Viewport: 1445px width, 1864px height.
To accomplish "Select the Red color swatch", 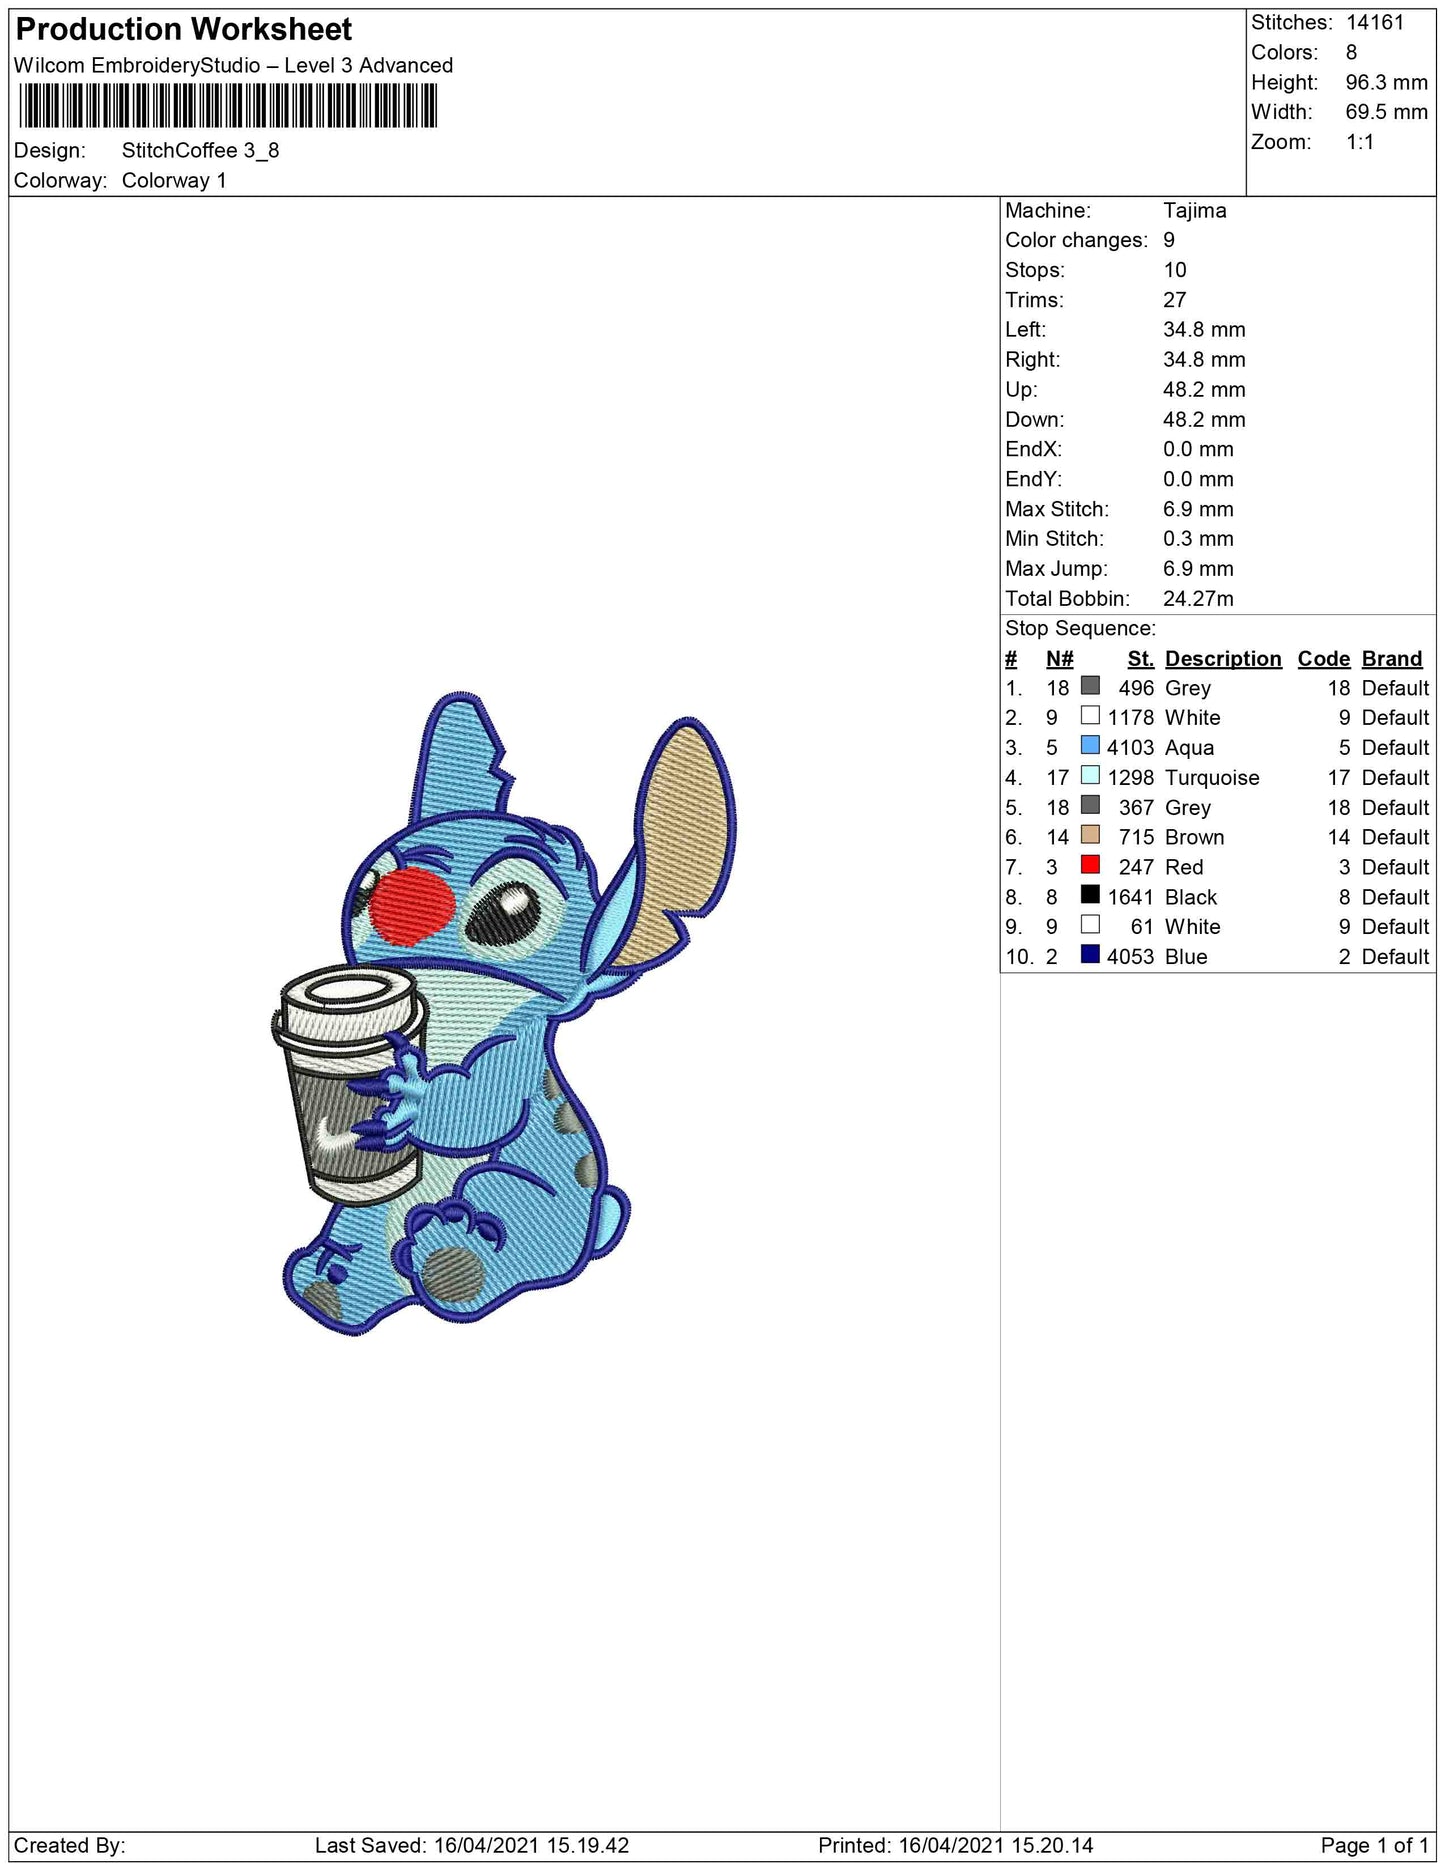I will point(1090,865).
